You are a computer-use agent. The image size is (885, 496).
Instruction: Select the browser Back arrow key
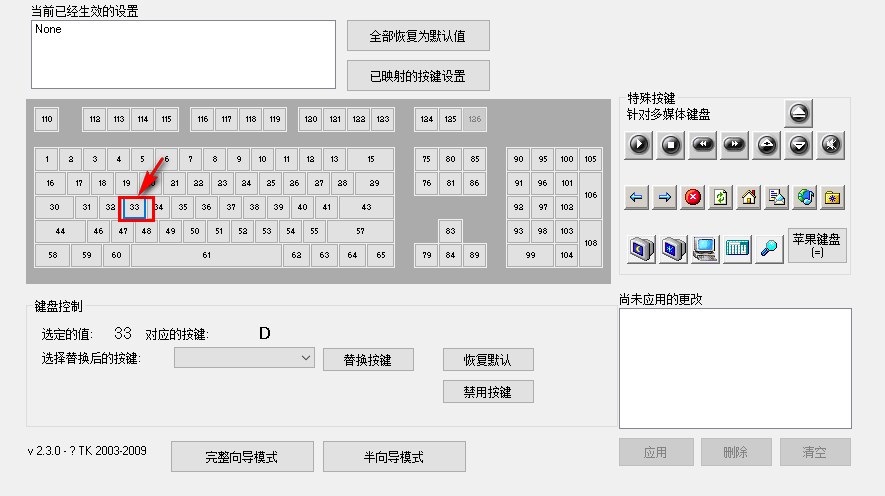(x=636, y=197)
